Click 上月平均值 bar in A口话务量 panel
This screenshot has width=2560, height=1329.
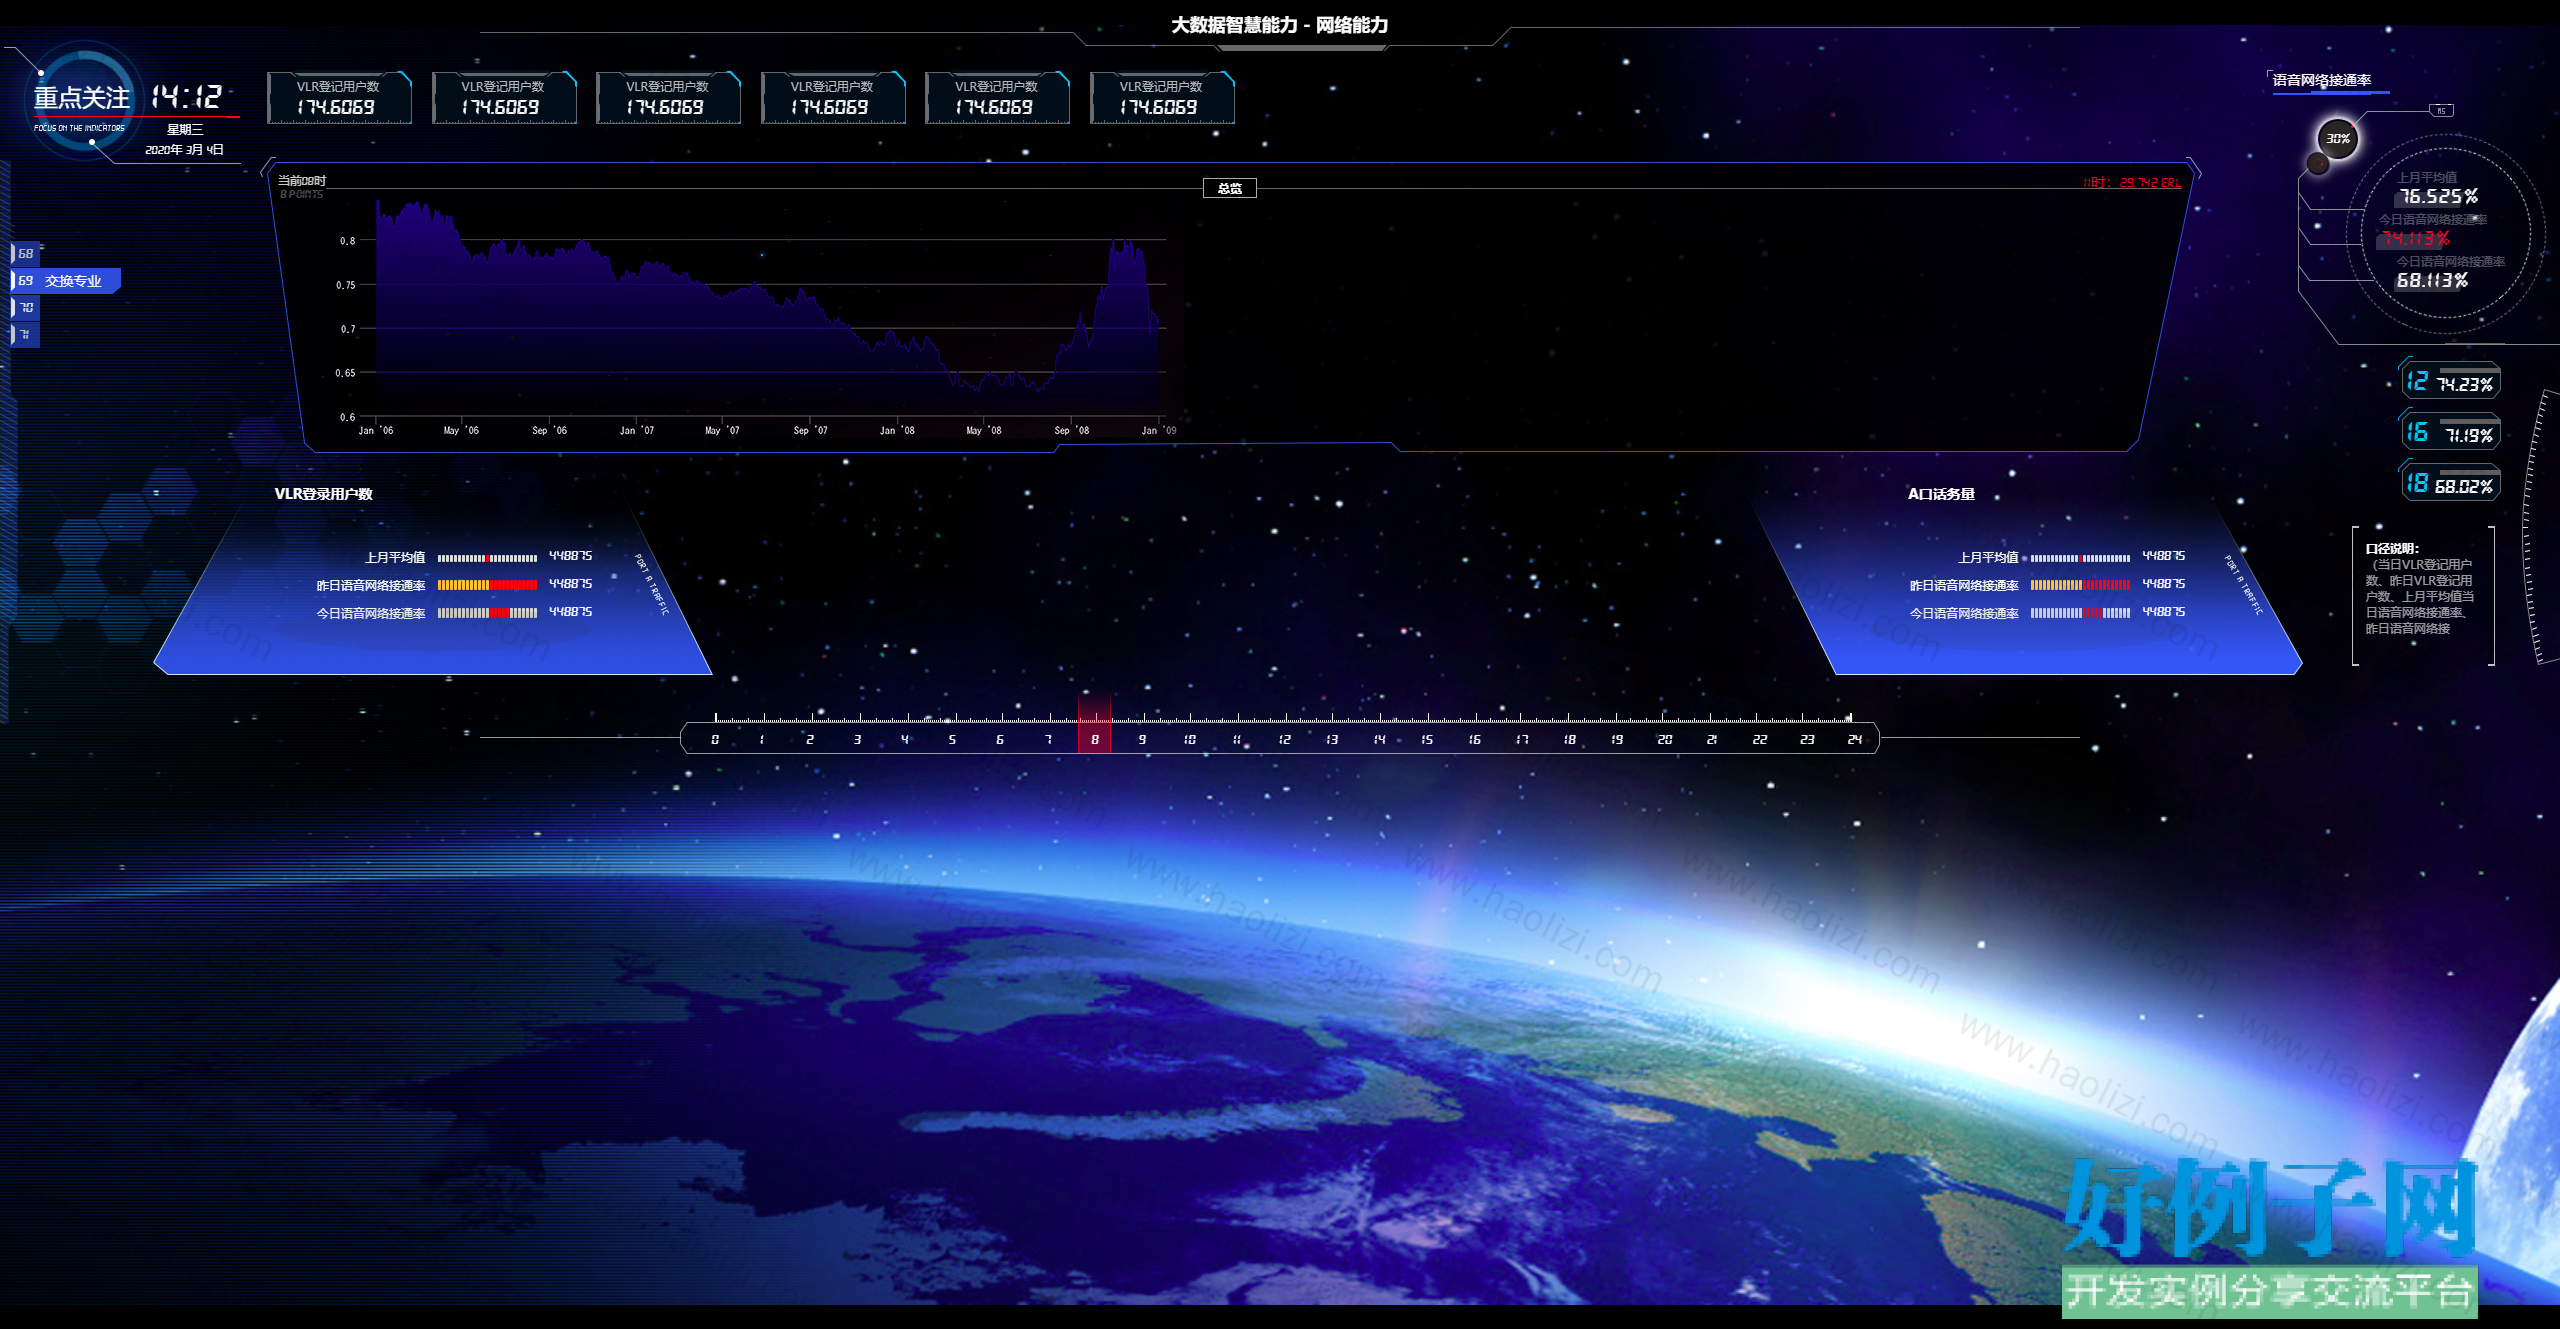tap(2080, 558)
